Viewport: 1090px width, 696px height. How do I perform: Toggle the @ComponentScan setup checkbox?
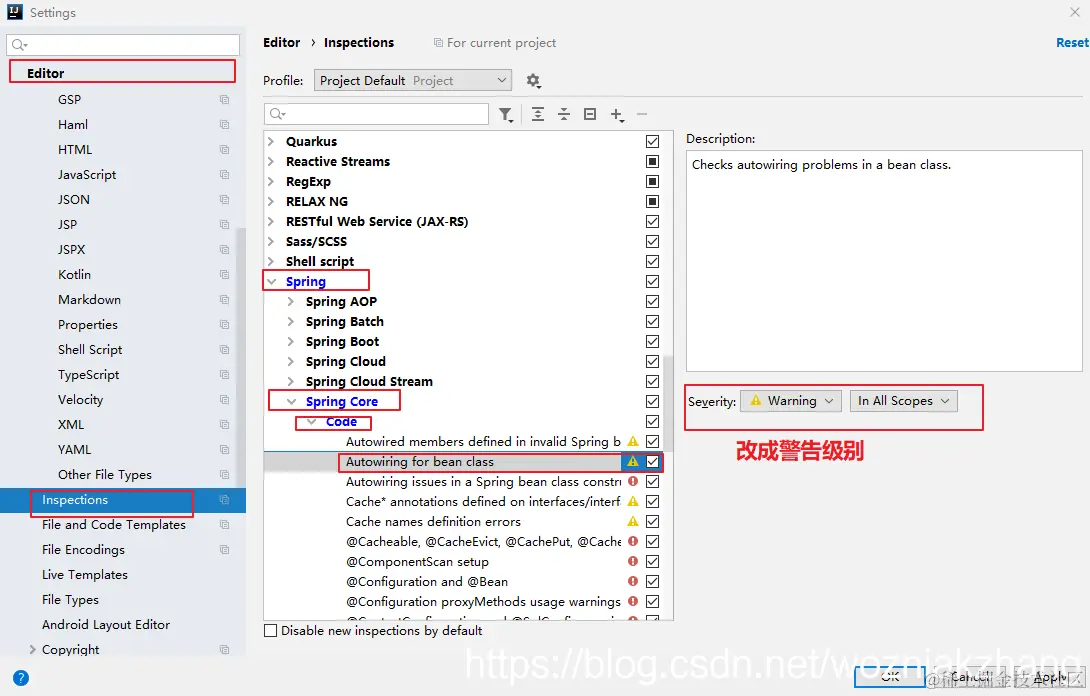(x=652, y=561)
